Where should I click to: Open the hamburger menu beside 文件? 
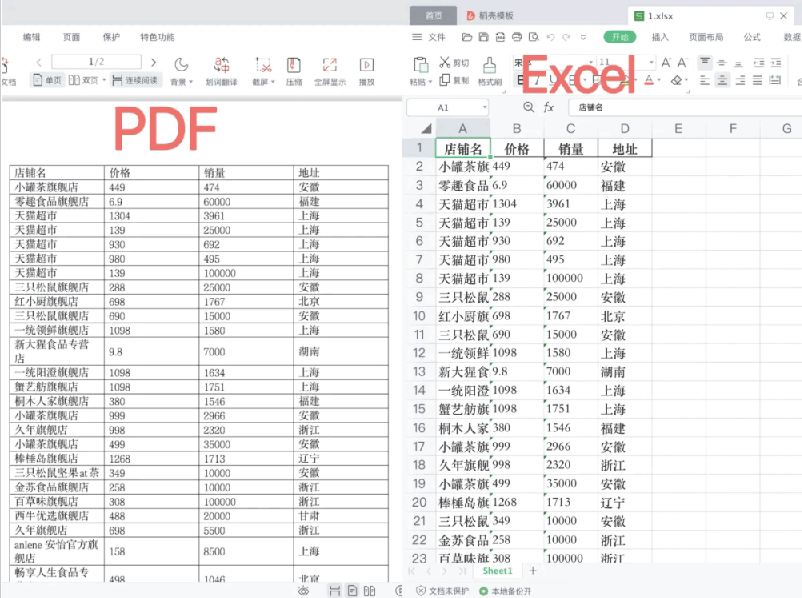[x=417, y=37]
